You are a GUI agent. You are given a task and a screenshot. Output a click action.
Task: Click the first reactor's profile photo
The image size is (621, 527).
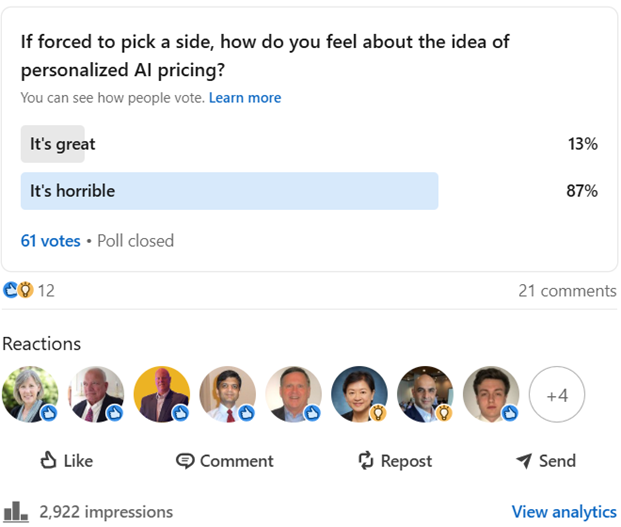click(x=30, y=394)
